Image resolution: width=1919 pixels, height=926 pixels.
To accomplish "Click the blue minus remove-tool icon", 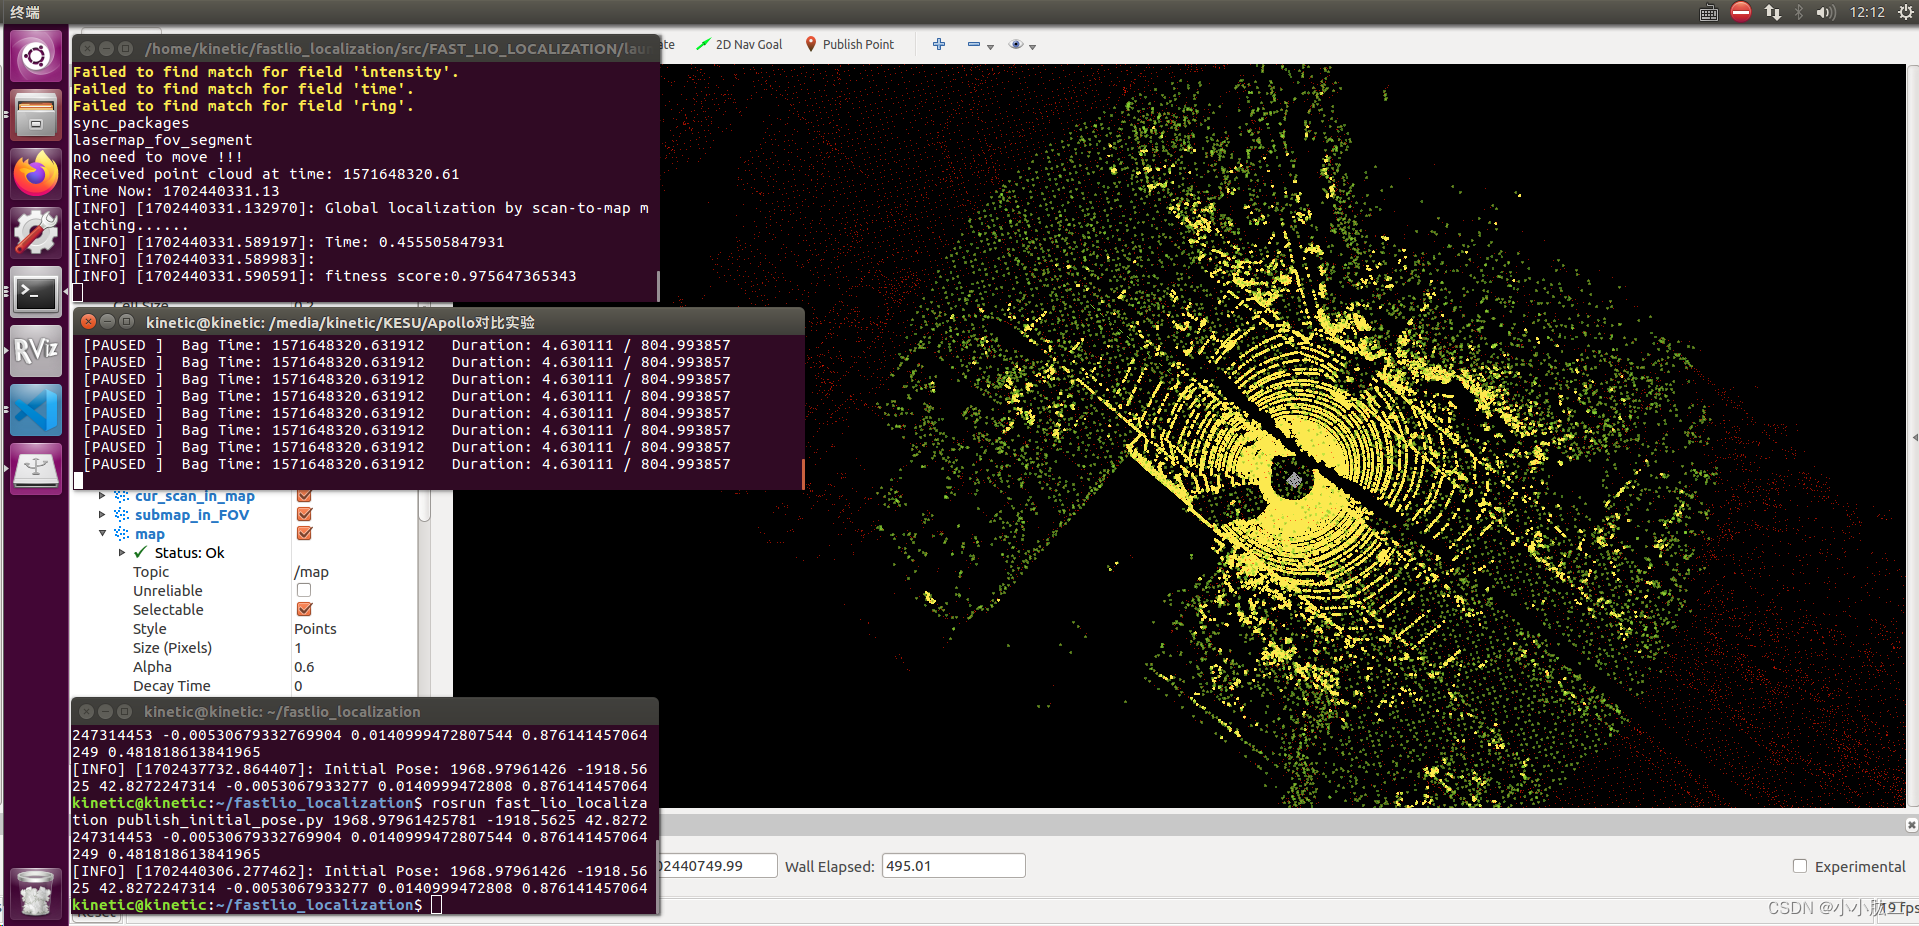I will click(x=973, y=45).
